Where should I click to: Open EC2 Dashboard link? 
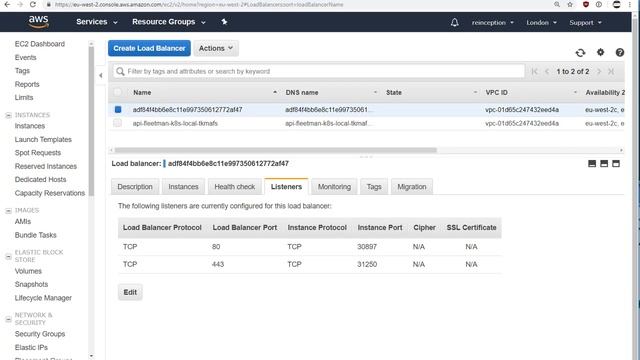pyautogui.click(x=40, y=44)
